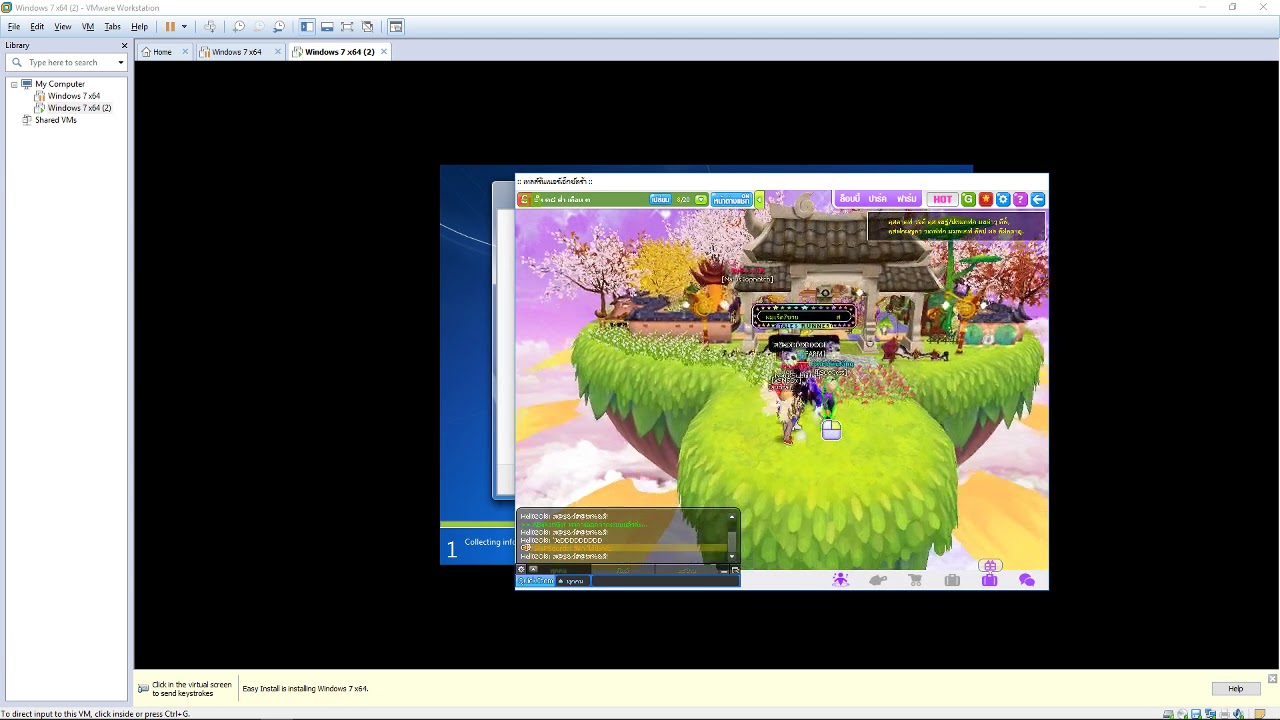Image resolution: width=1280 pixels, height=720 pixels.
Task: Click the blue button beside room counter
Action: pyautogui.click(x=660, y=199)
